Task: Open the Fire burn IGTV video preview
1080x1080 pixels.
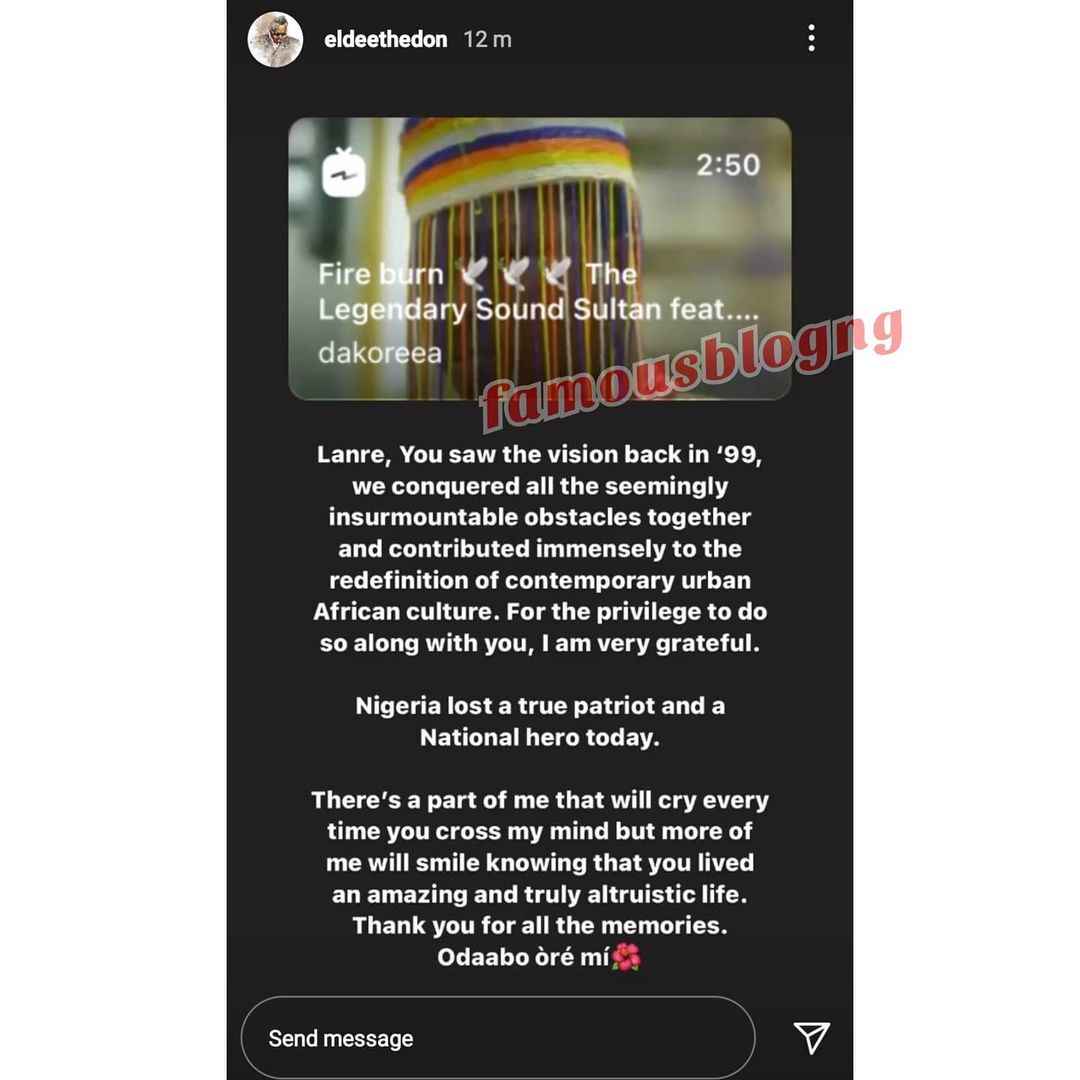Action: pyautogui.click(x=539, y=258)
